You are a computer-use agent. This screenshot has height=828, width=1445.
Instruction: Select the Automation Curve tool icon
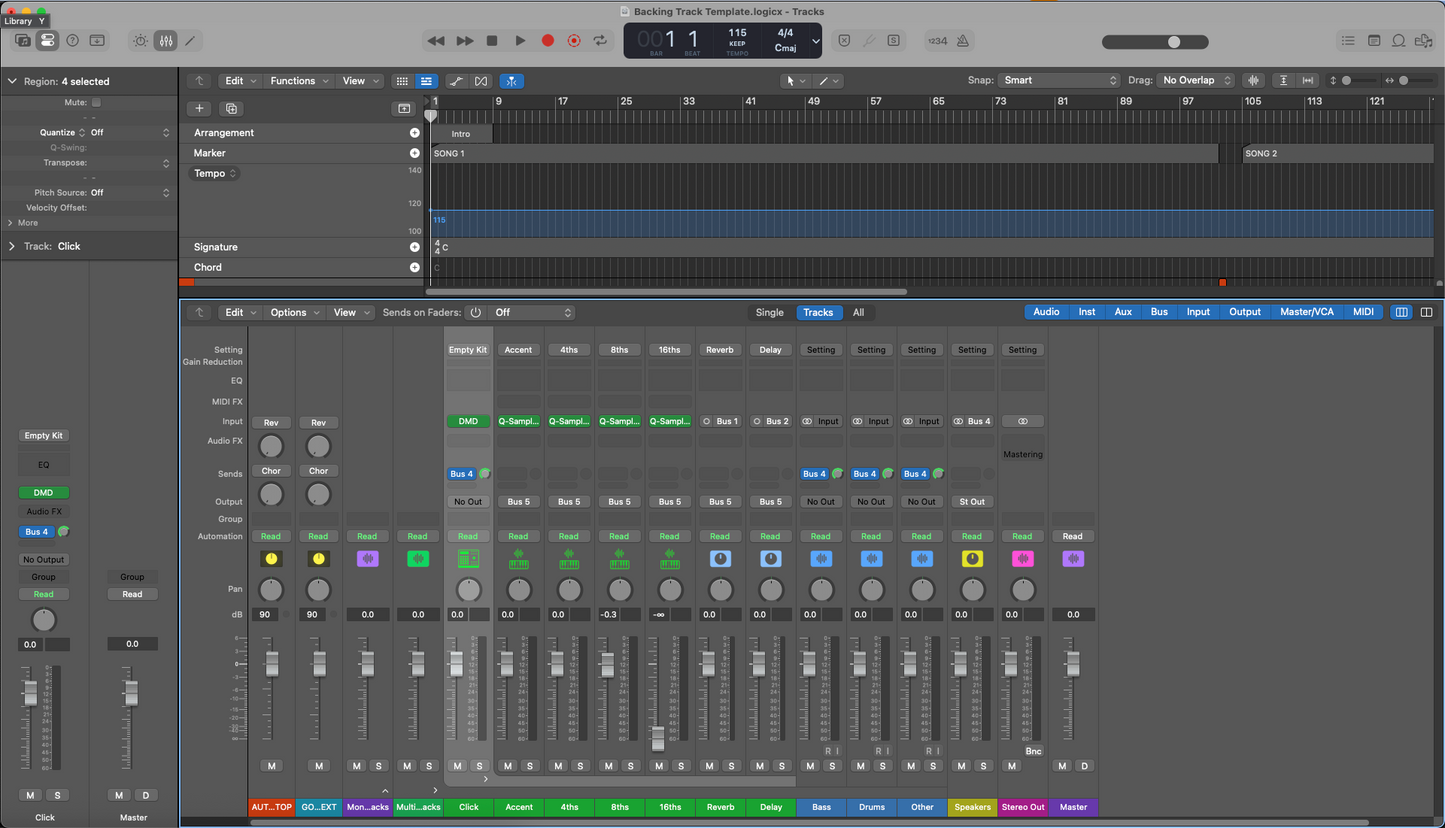pos(456,81)
